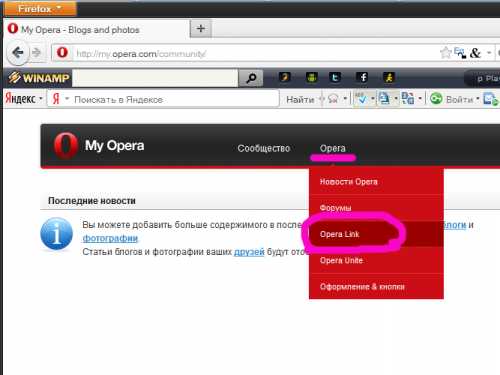Click the orange swirl icon on Winamp toolbar
The height and width of the screenshot is (375, 500).
pyautogui.click(x=284, y=78)
